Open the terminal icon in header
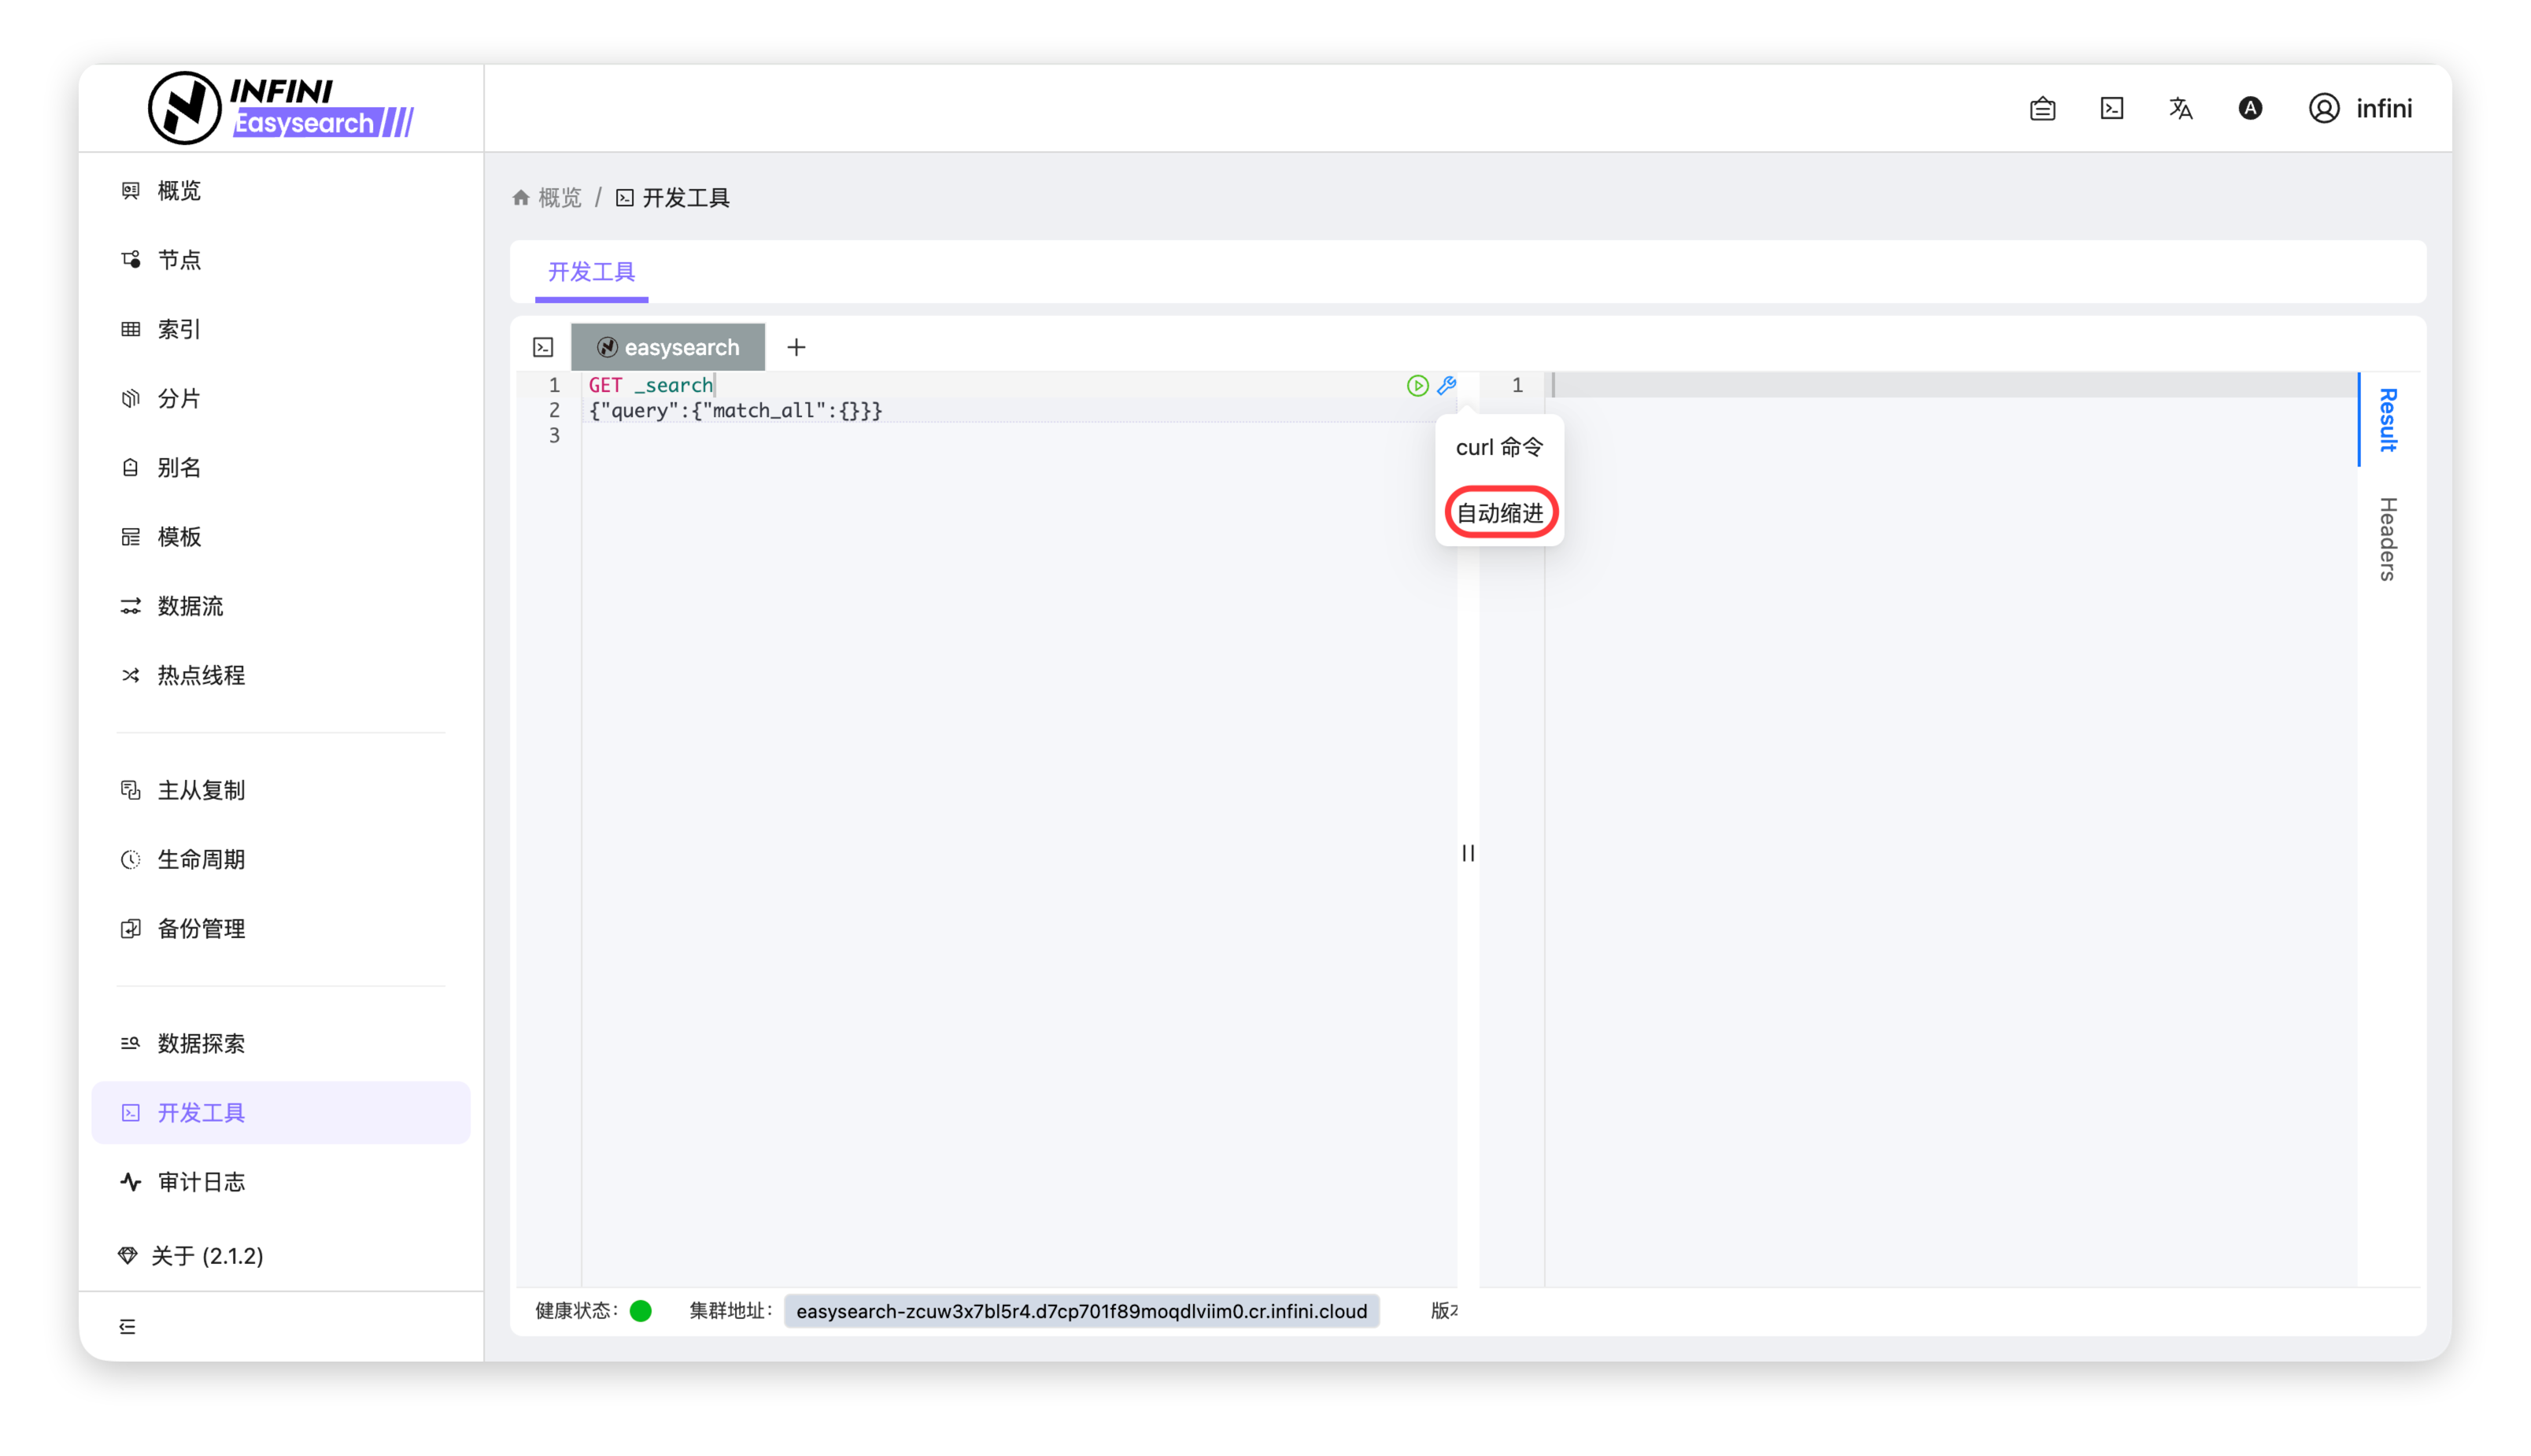This screenshot has width=2531, height=1456. (2111, 109)
